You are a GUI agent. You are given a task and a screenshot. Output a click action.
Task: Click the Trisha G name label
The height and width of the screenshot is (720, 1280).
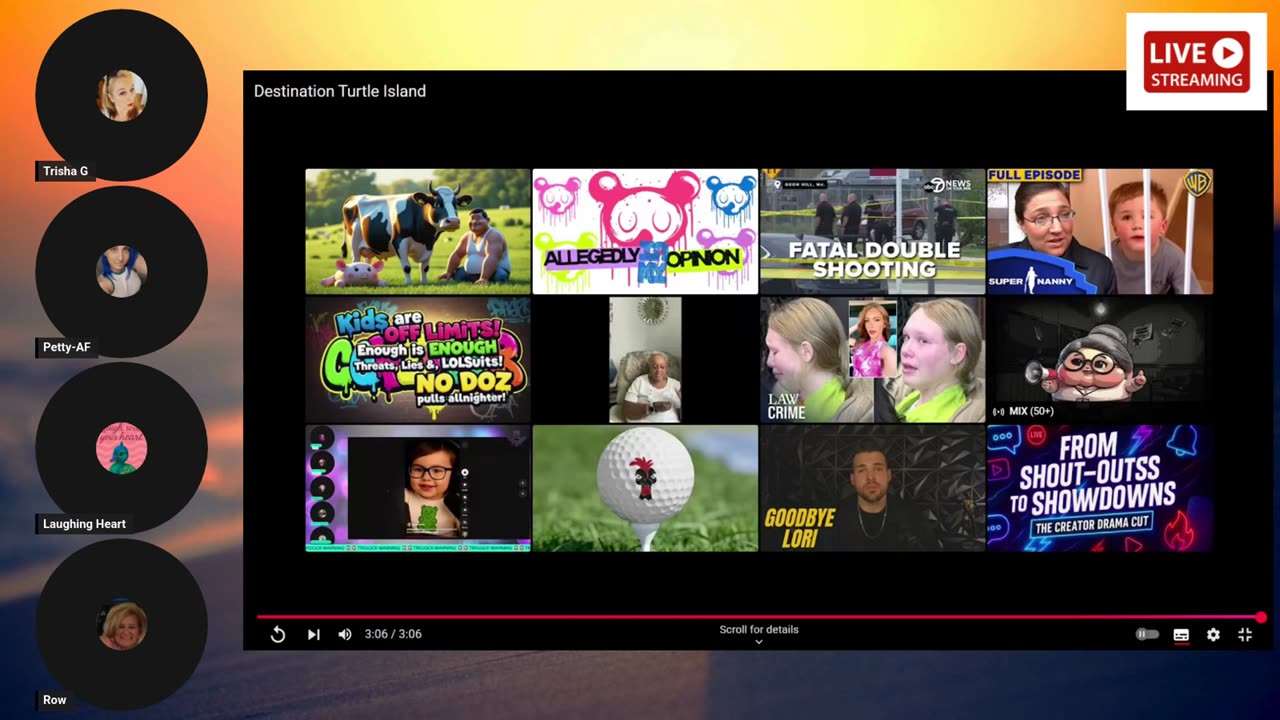(x=66, y=171)
